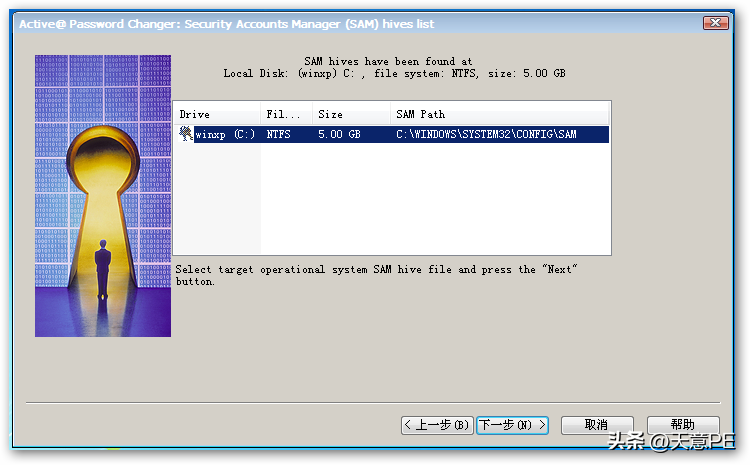750x465 pixels.
Task: Close the SAM hives list dialog
Action: click(716, 23)
